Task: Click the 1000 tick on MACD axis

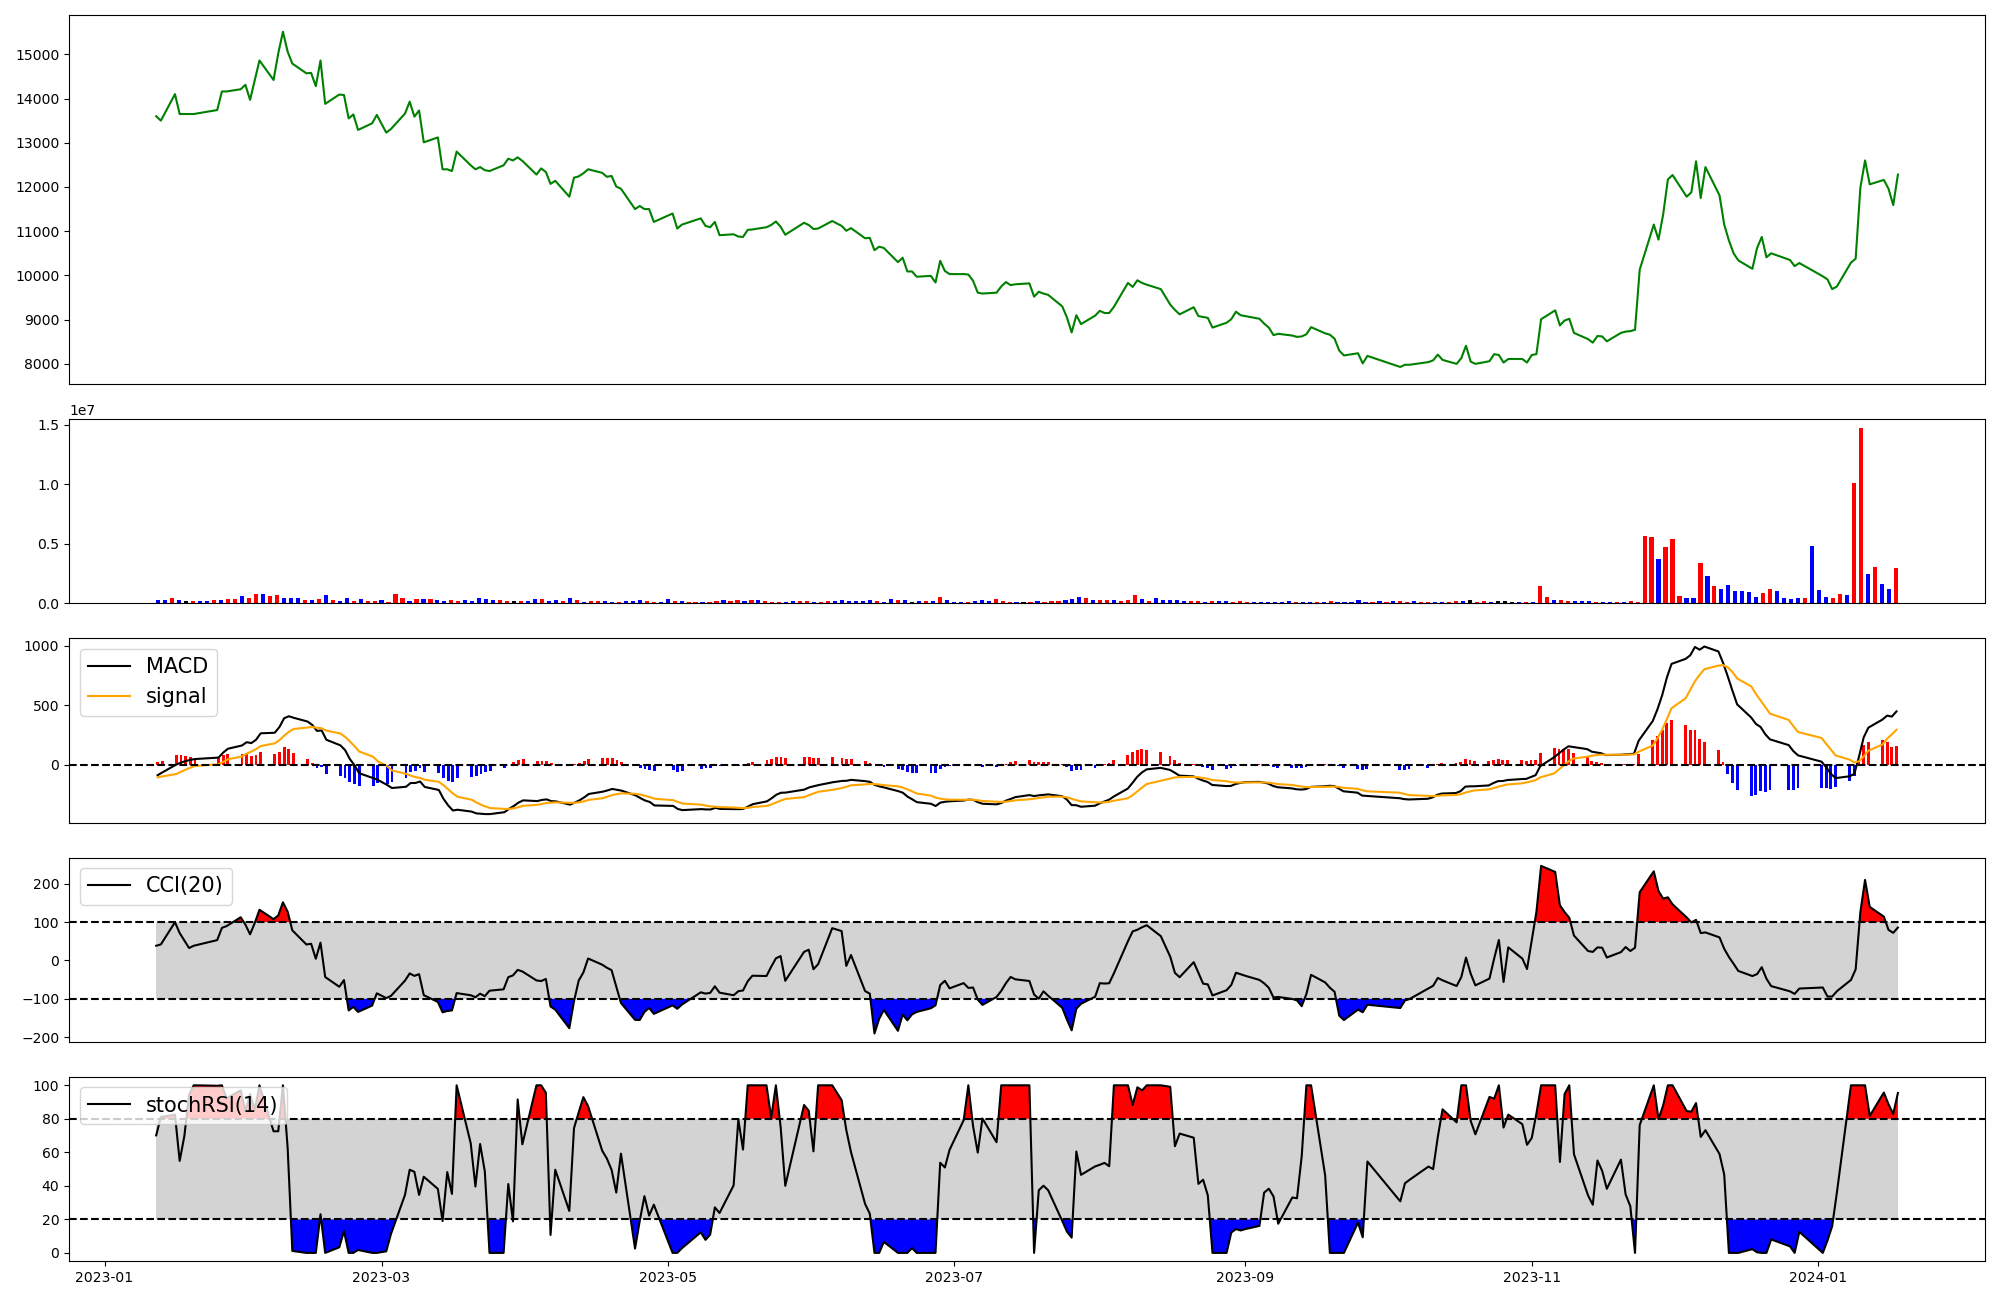Action: [41, 646]
